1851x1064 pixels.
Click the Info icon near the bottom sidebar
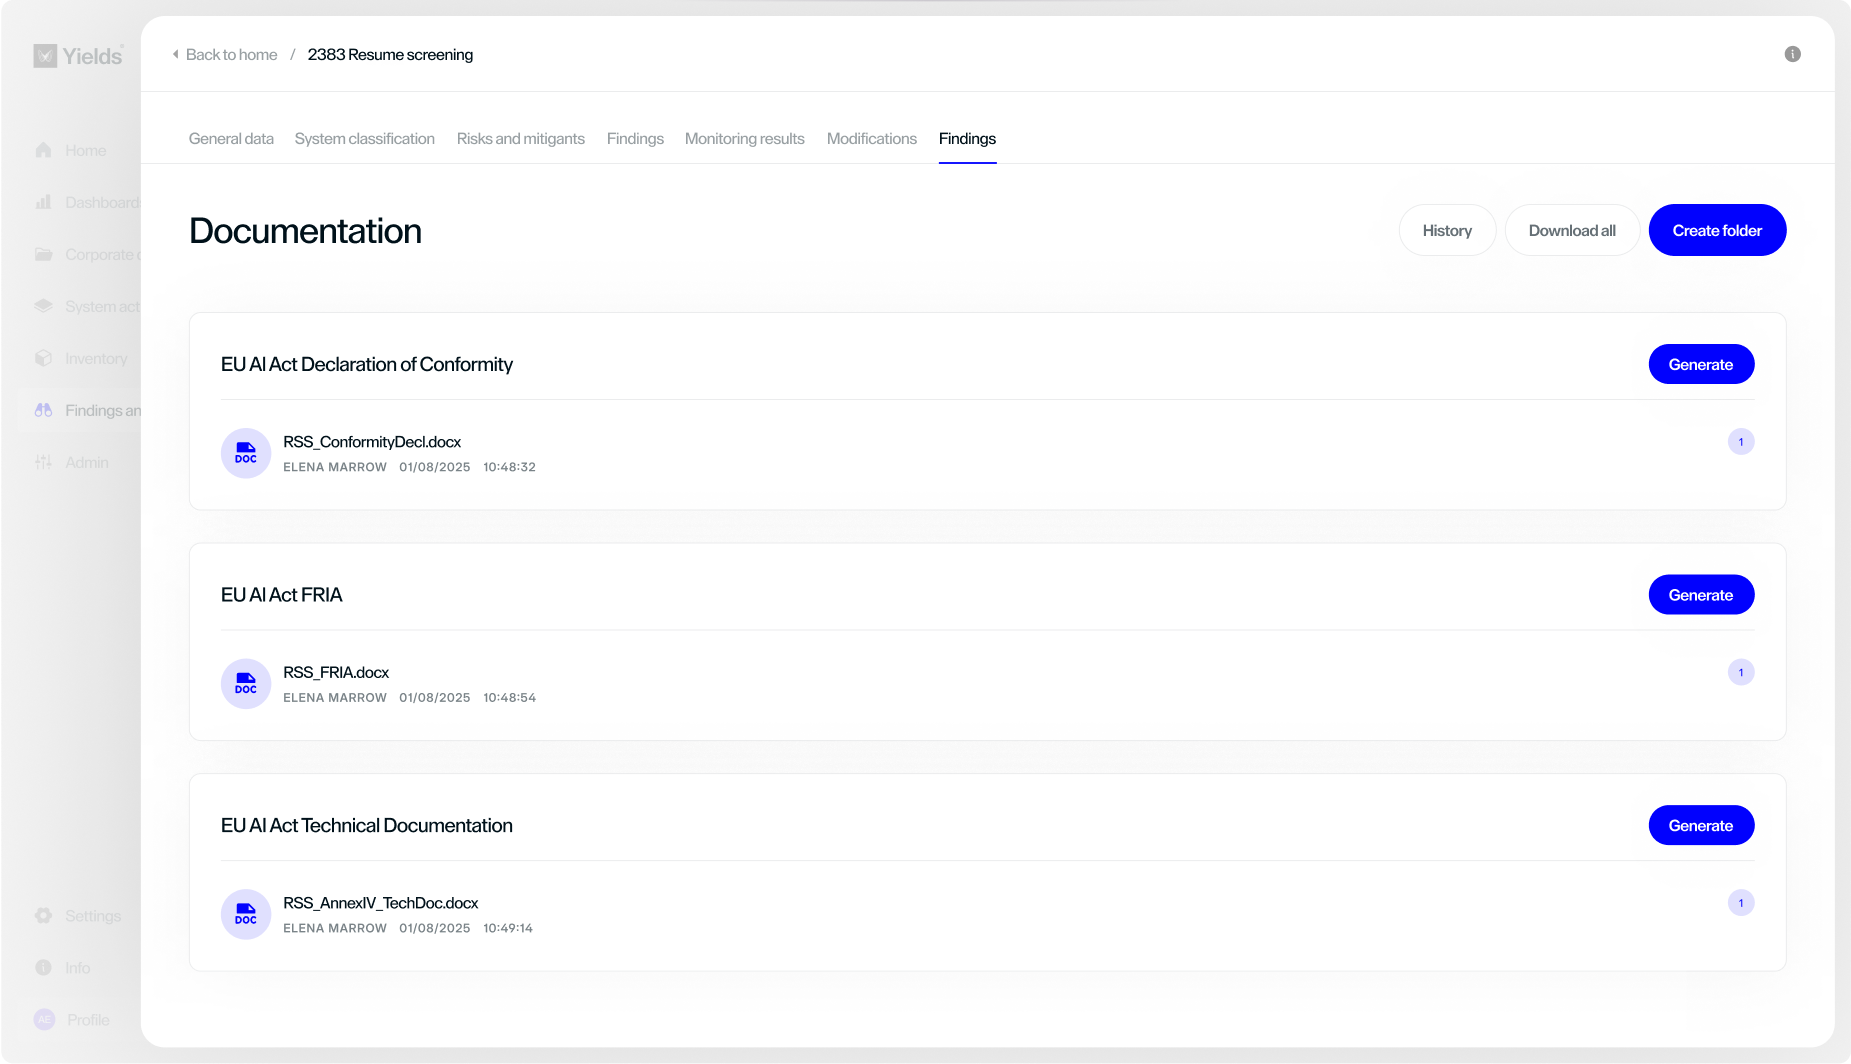click(x=44, y=967)
